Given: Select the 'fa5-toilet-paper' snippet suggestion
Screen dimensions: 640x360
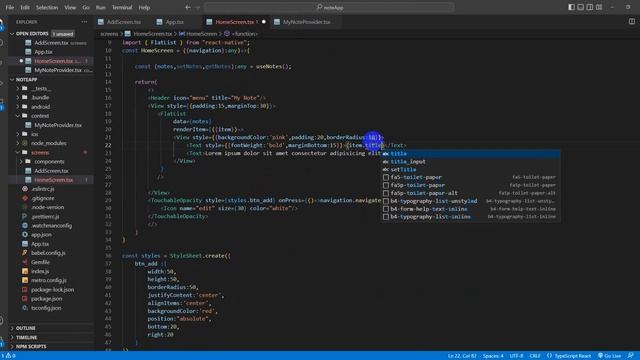Looking at the screenshot, I should click(470, 177).
